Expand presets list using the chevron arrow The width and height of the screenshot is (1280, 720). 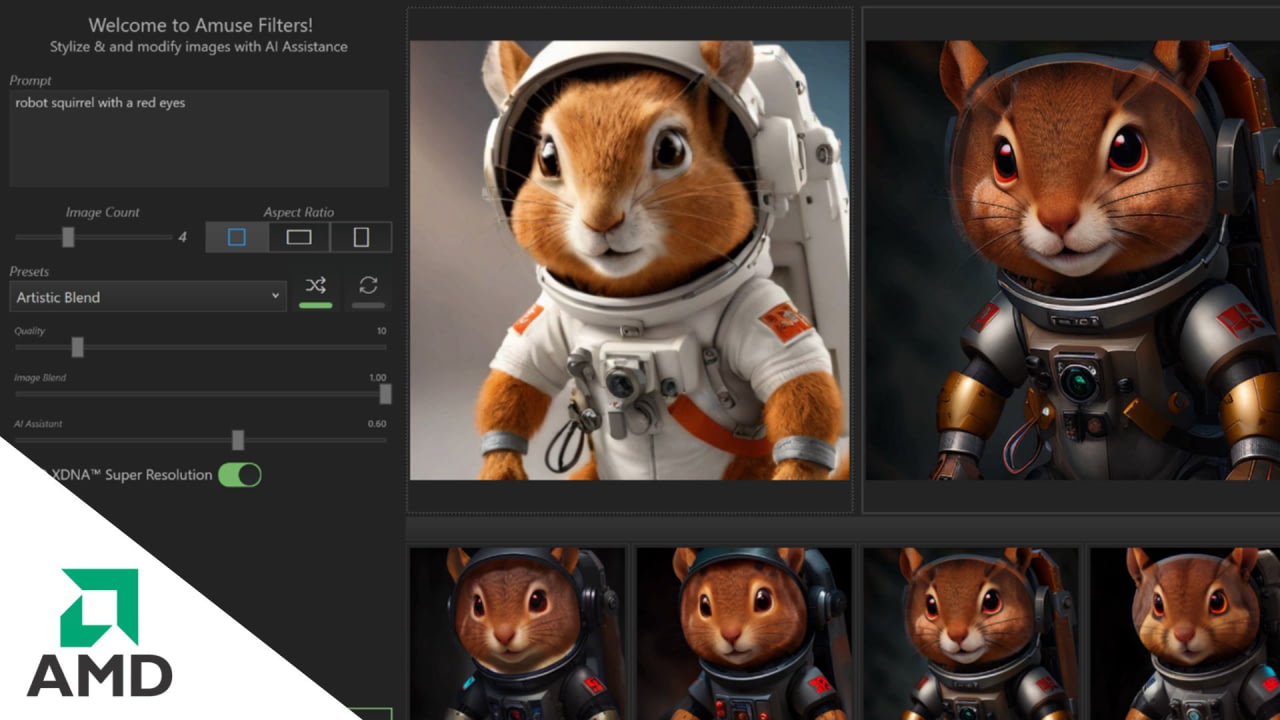pos(276,297)
